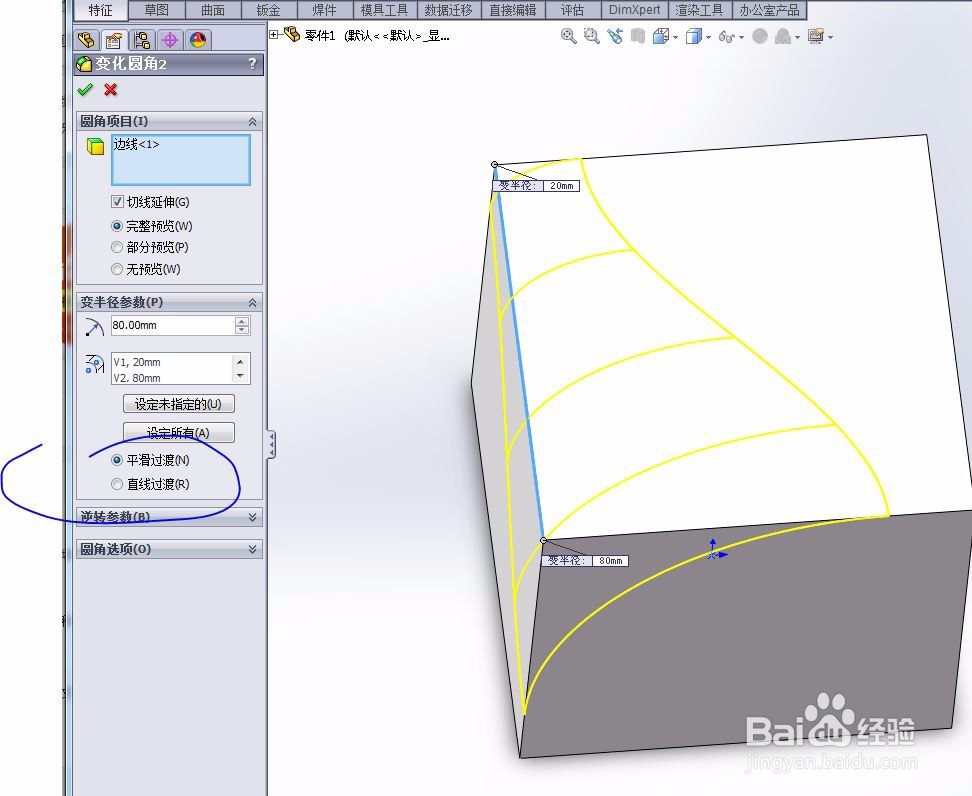The image size is (972, 796).
Task: Accept fillet with the green checkmark
Action: point(85,90)
